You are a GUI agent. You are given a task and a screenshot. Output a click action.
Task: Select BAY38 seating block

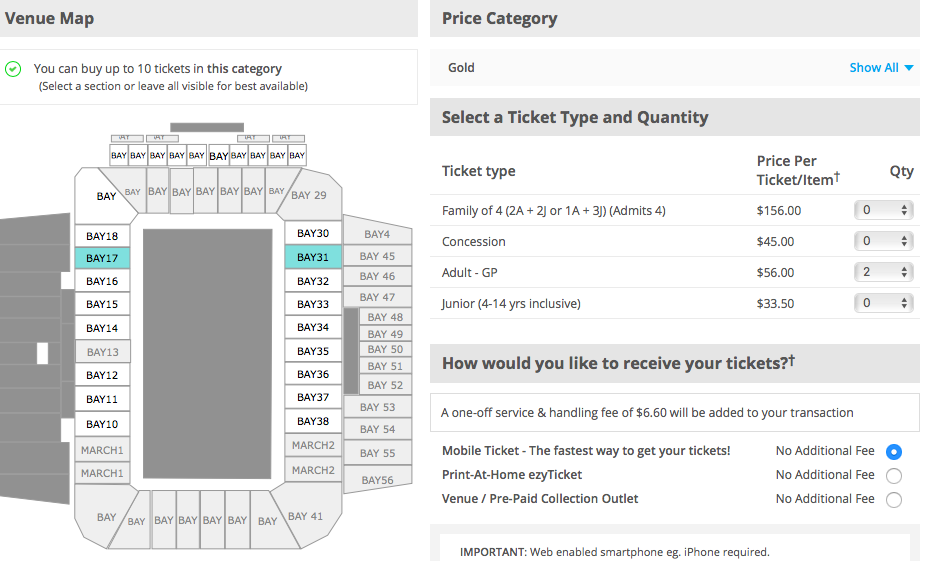(x=313, y=421)
